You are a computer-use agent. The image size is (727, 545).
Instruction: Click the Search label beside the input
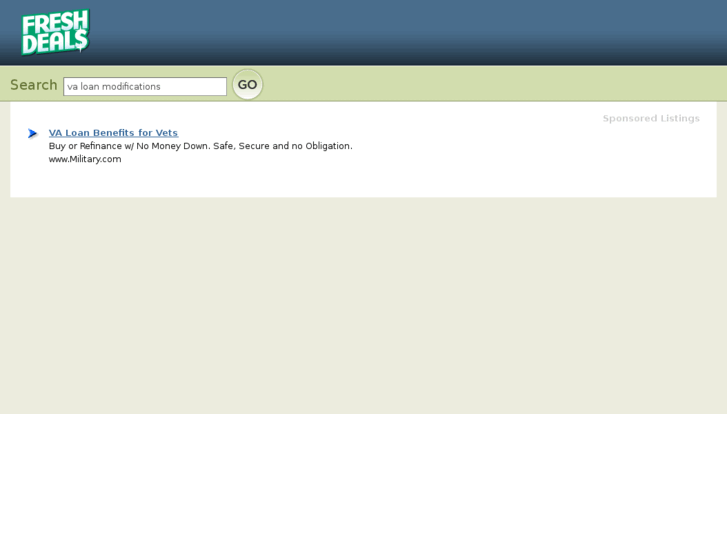click(x=33, y=85)
